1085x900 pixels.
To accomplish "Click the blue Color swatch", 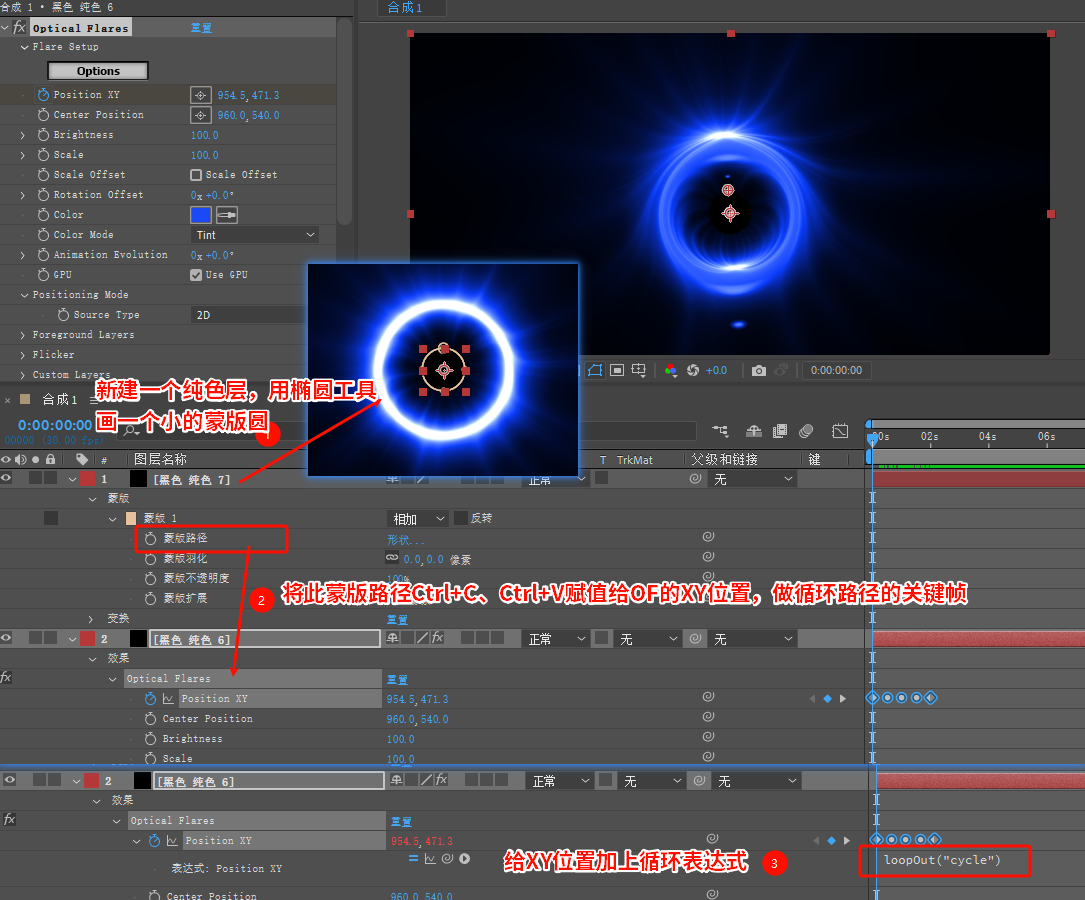I will [x=201, y=215].
